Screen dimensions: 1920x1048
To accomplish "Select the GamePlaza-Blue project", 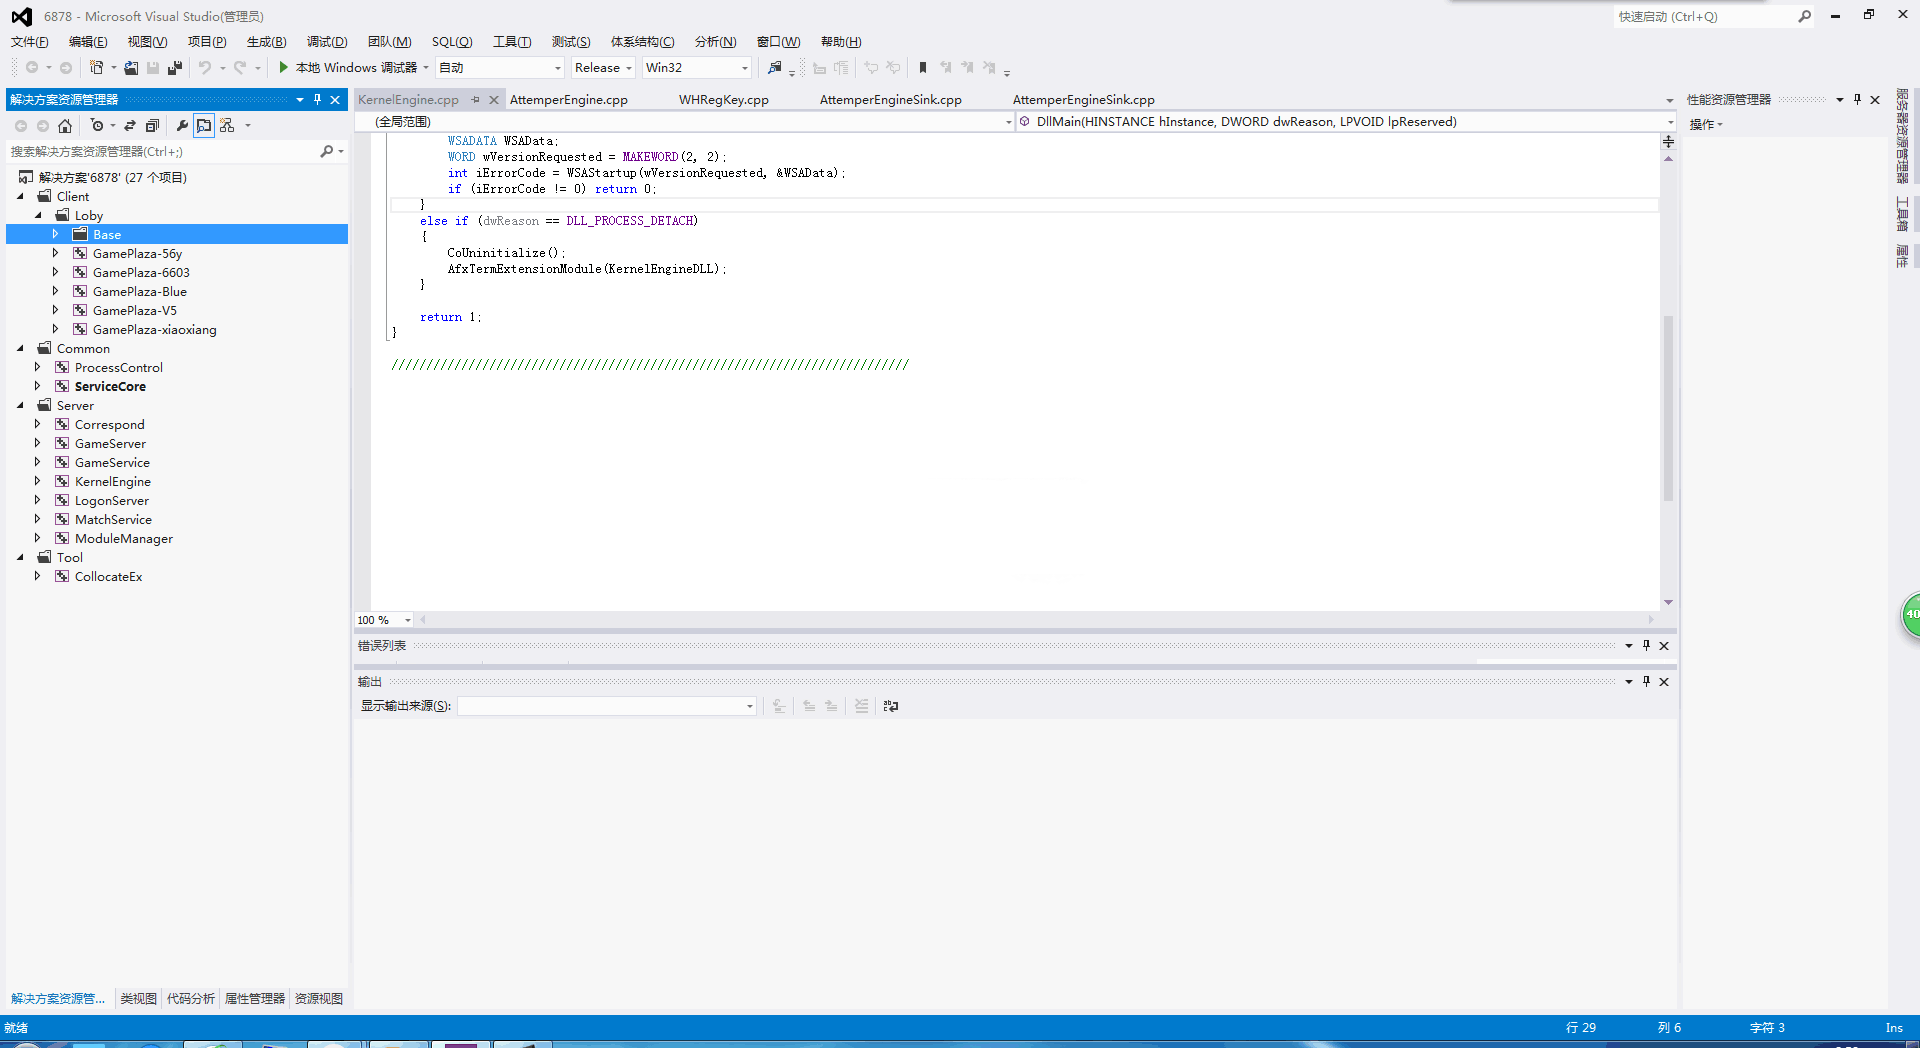I will pyautogui.click(x=140, y=291).
